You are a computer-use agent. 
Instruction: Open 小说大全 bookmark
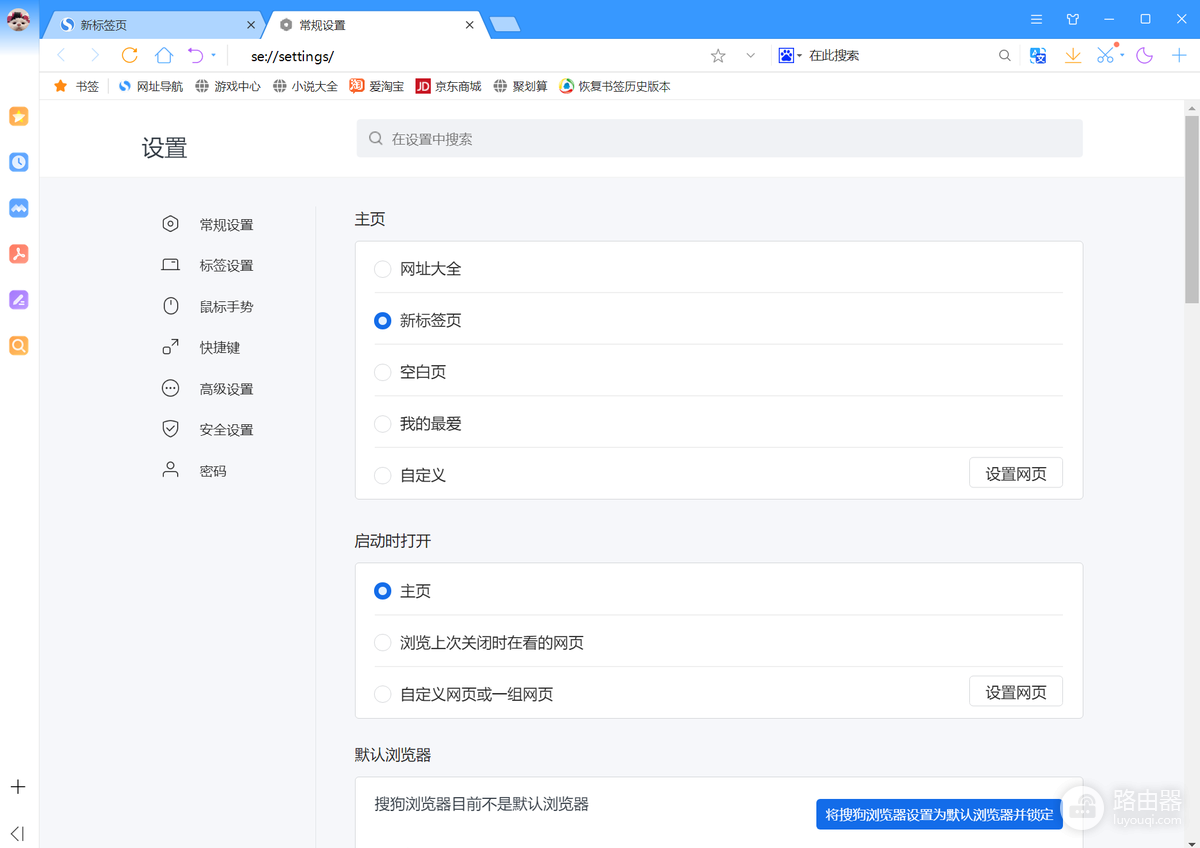click(305, 87)
